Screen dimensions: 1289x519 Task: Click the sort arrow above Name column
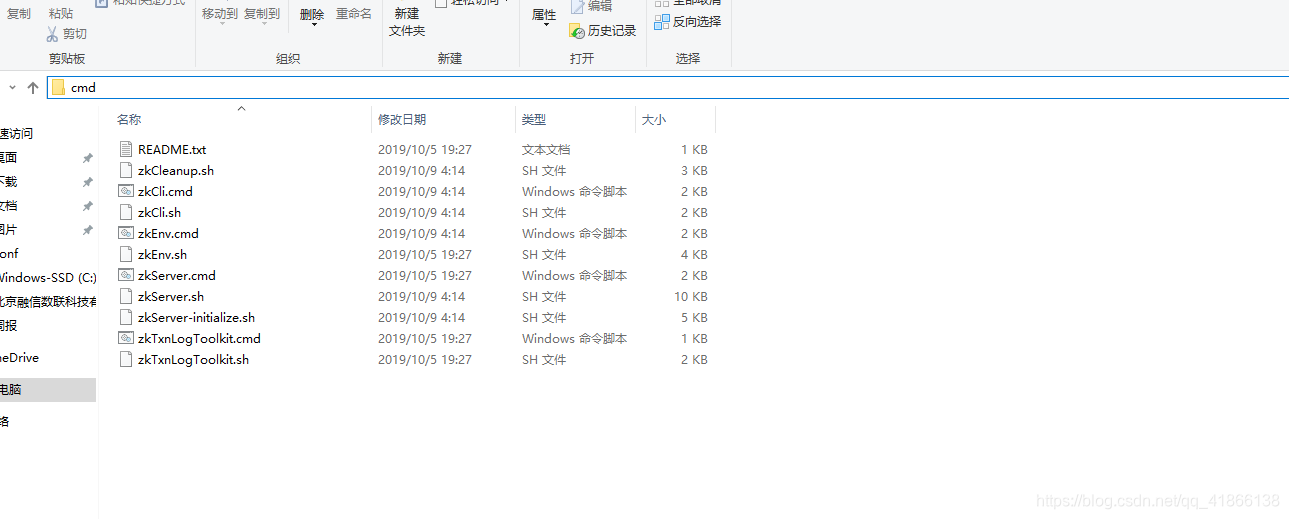click(x=241, y=107)
